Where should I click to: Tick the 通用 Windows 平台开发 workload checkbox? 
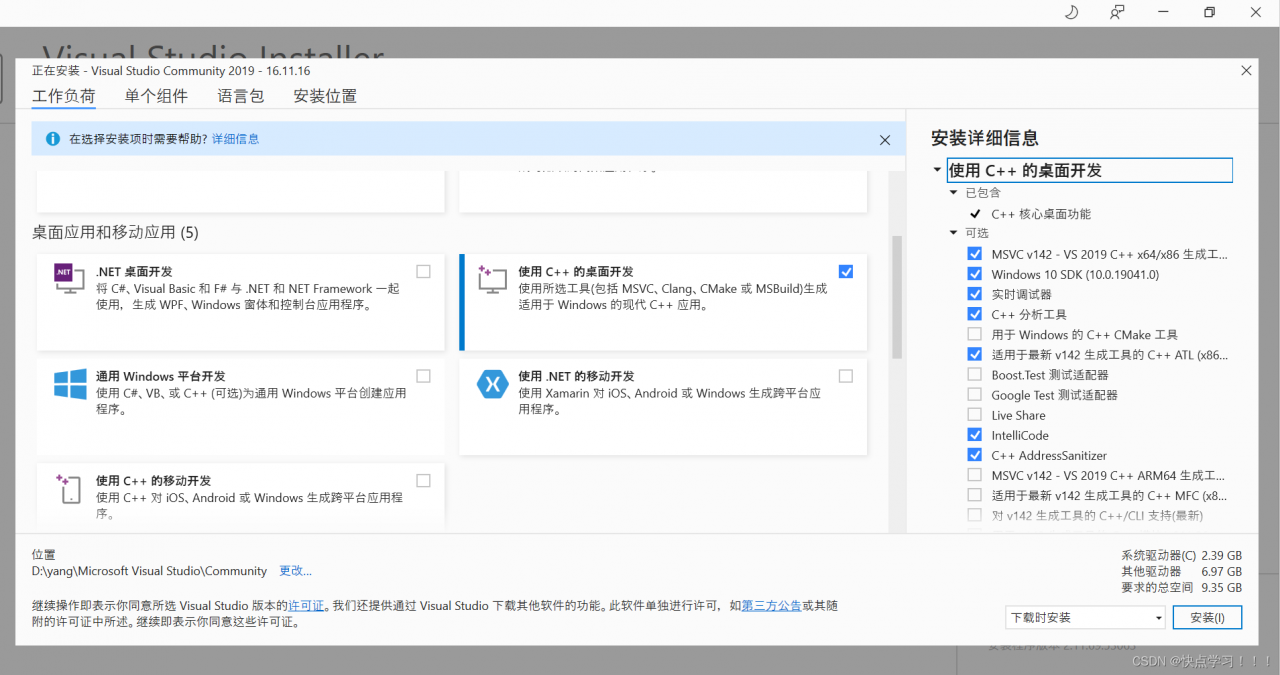424,376
